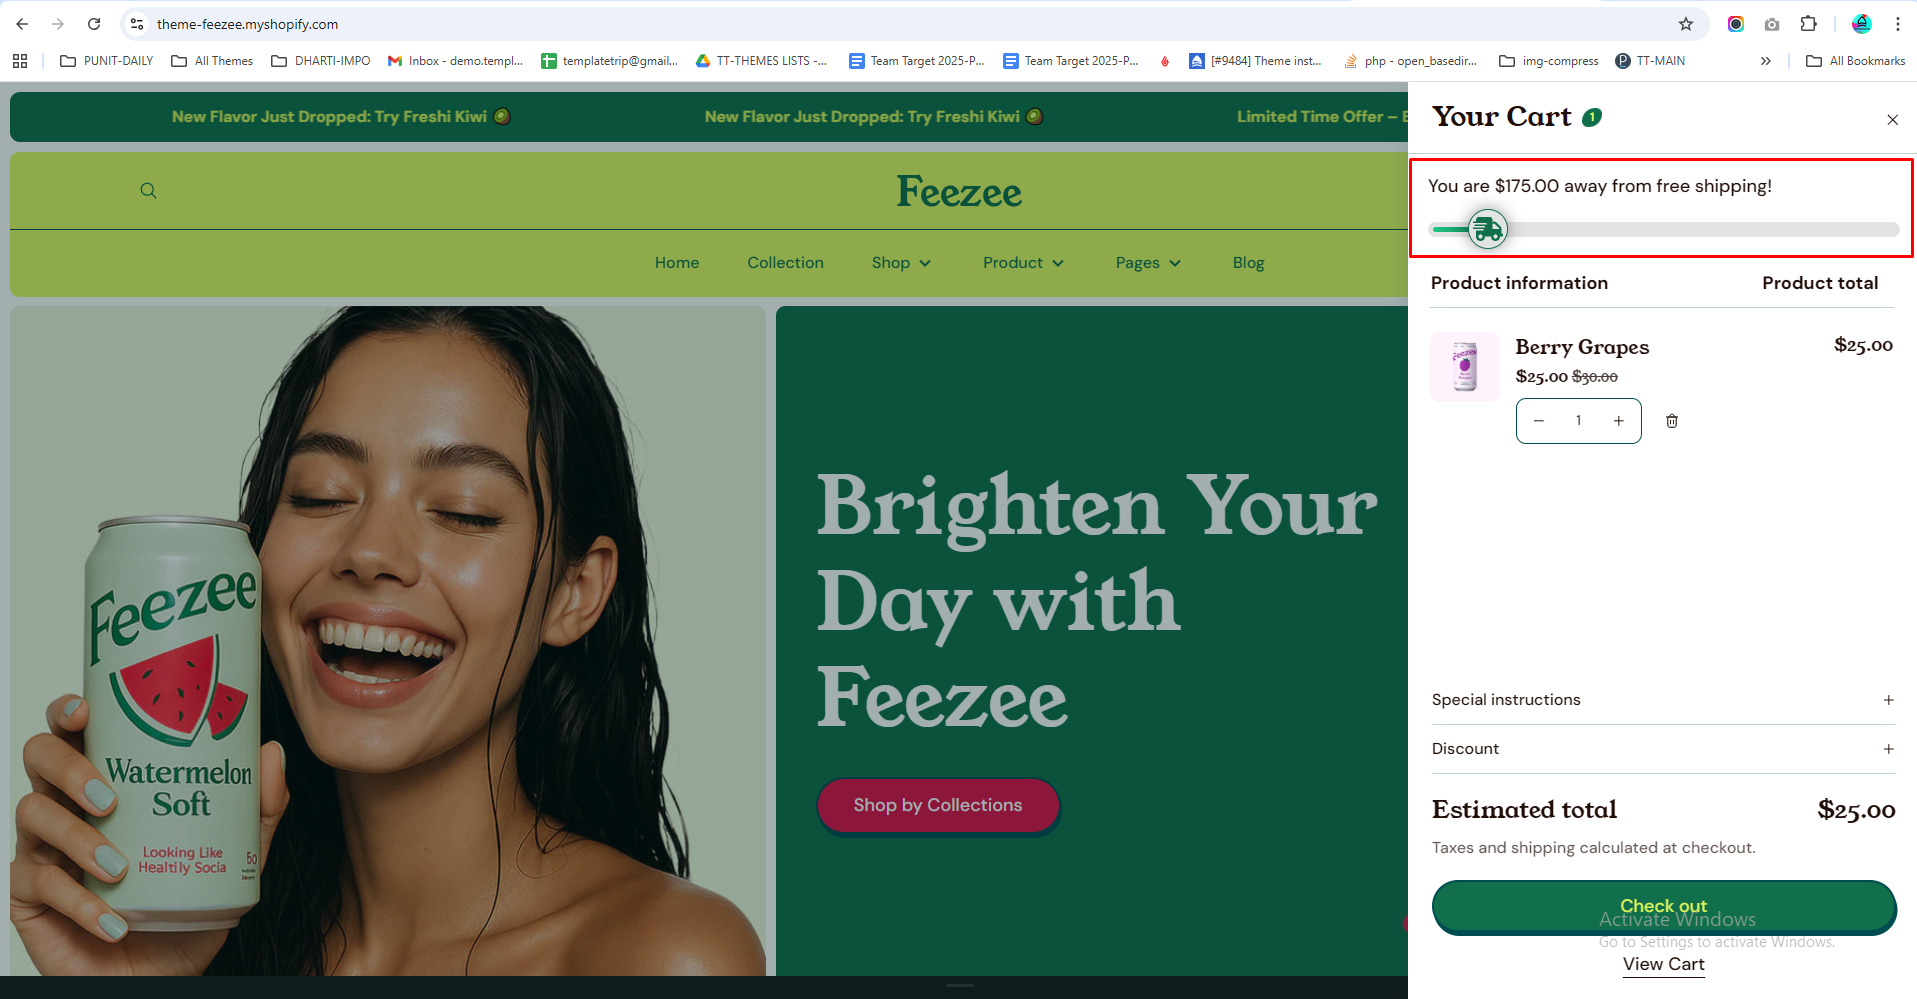Screen dimensions: 1917x999
Task: Bookmark this page with the star icon
Action: 1686,24
